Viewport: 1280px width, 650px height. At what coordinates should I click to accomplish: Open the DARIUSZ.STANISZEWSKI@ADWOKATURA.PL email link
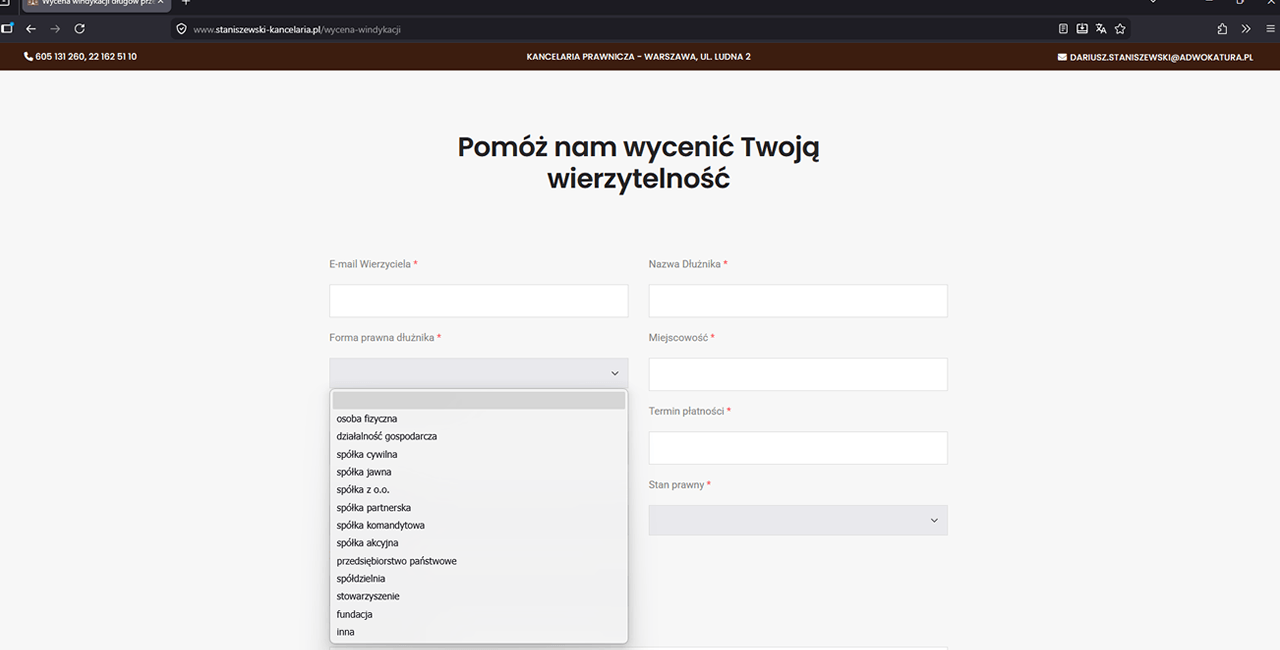(1161, 57)
